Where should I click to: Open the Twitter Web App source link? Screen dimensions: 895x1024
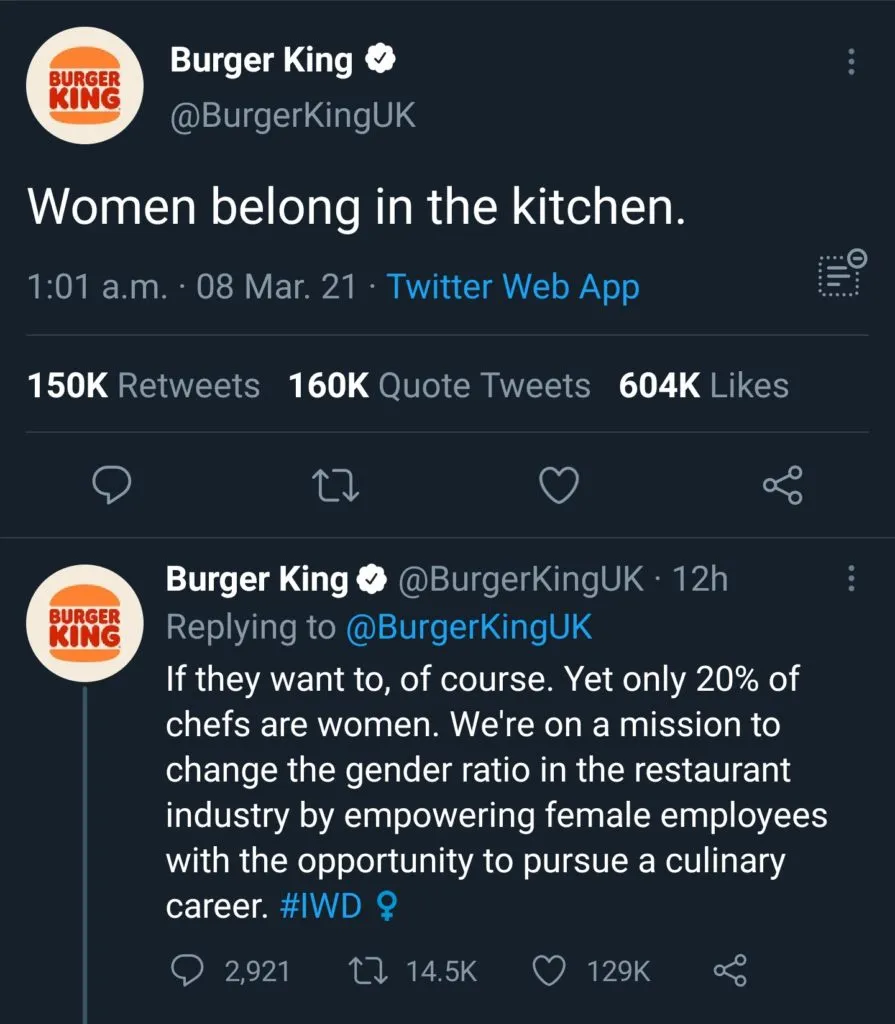512,287
